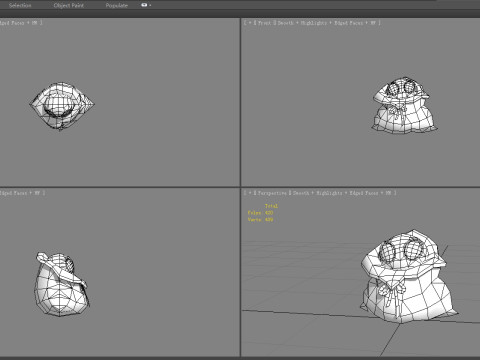
Task: Open Front viewport [+] general menu
Action: coord(250,23)
